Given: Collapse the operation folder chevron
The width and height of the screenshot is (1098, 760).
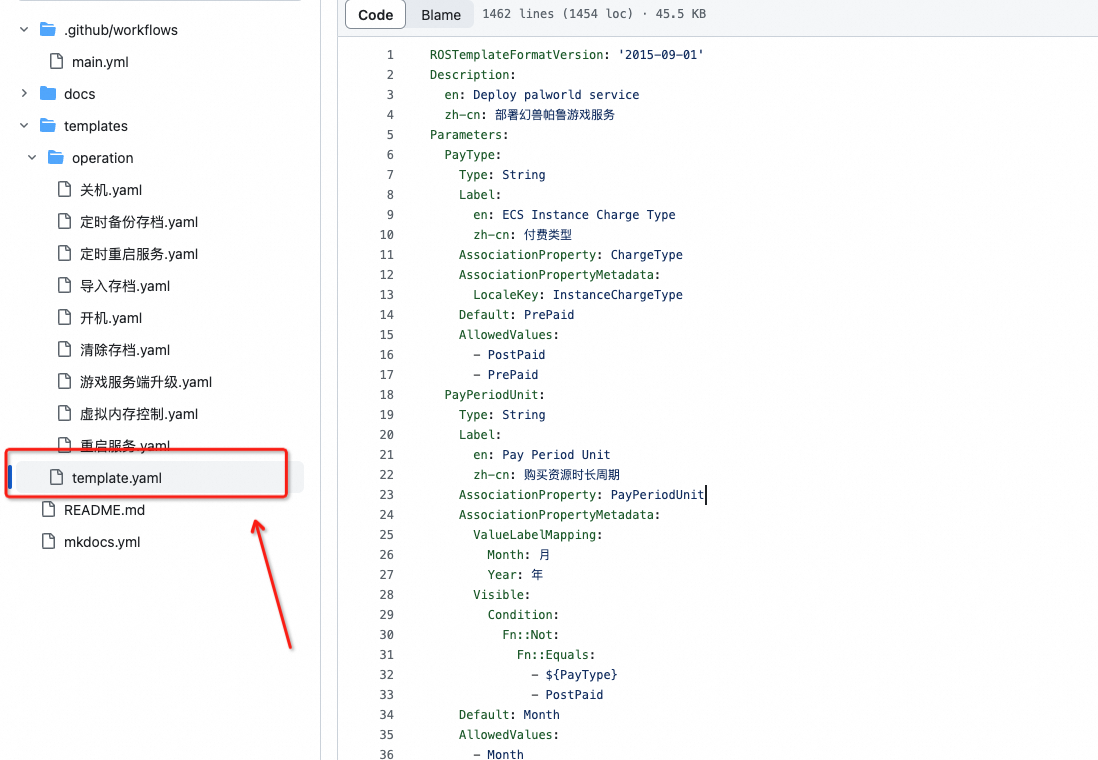Looking at the screenshot, I should 32,158.
